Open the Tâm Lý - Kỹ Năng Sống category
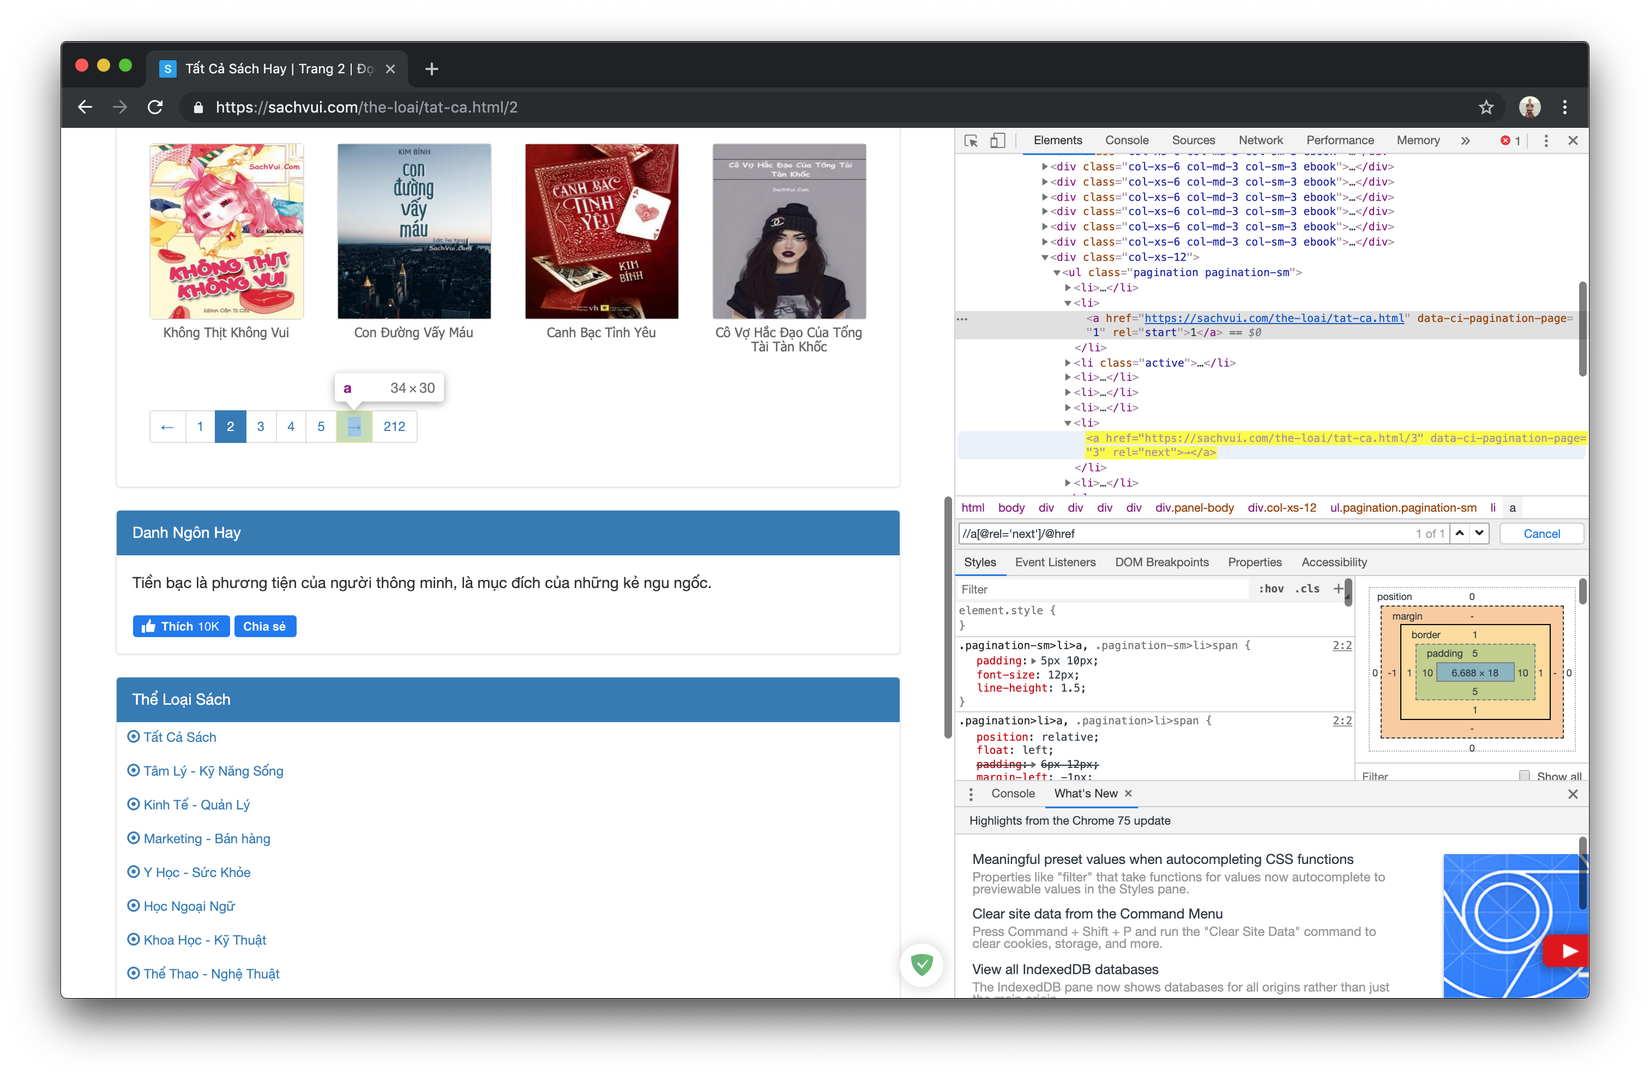Image resolution: width=1650 pixels, height=1079 pixels. 213,771
